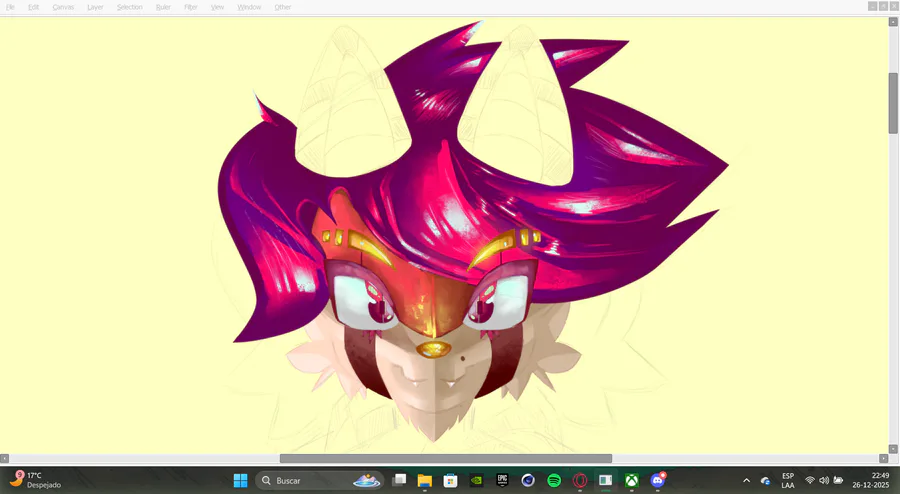Click the scroll right arrow
The height and width of the screenshot is (494, 900).
point(883,458)
